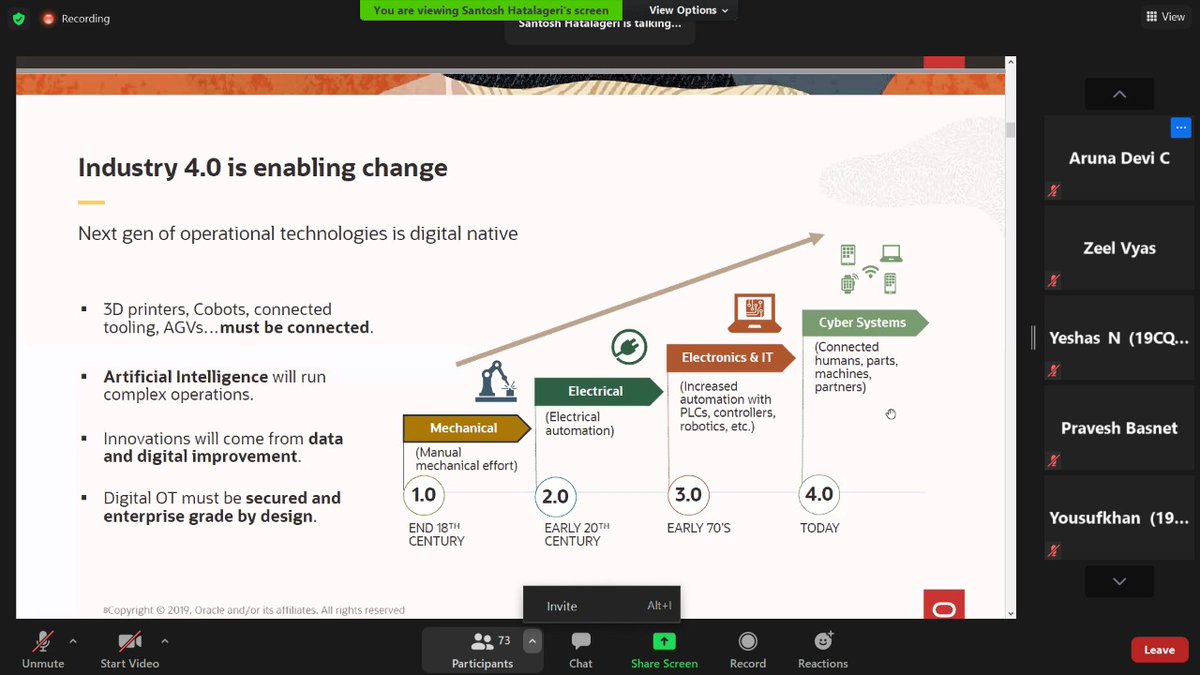
Task: Select the Yousufkhan participant tile
Action: pos(1119,518)
